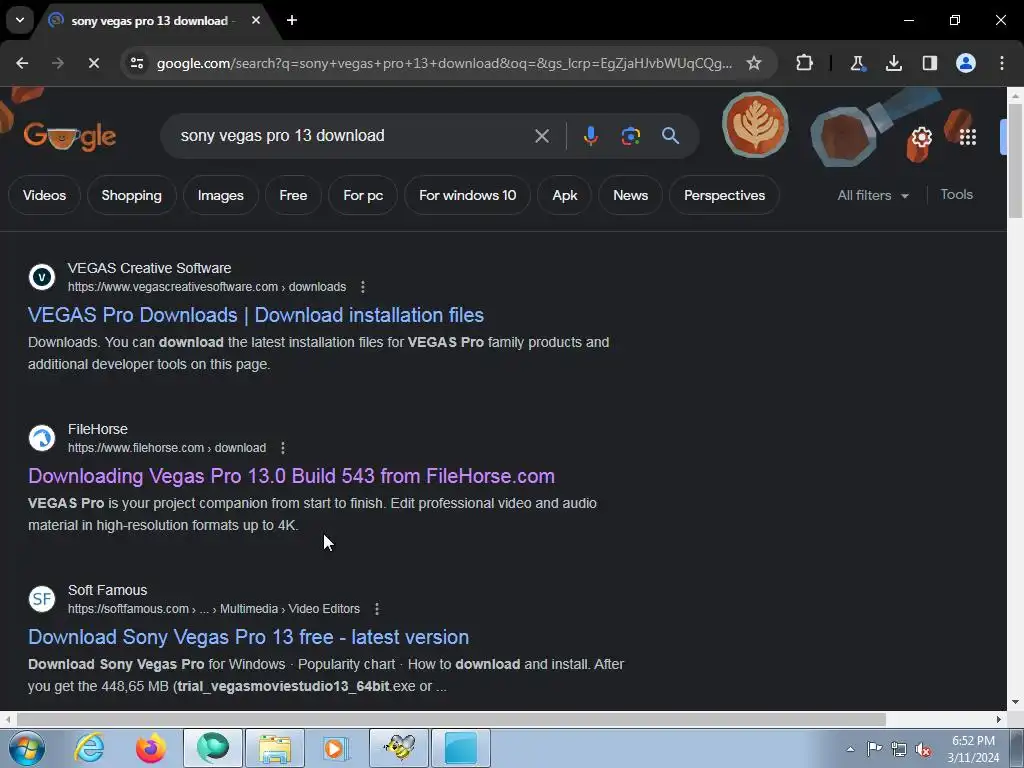
Task: Apply the Apk filter chip
Action: (x=565, y=195)
